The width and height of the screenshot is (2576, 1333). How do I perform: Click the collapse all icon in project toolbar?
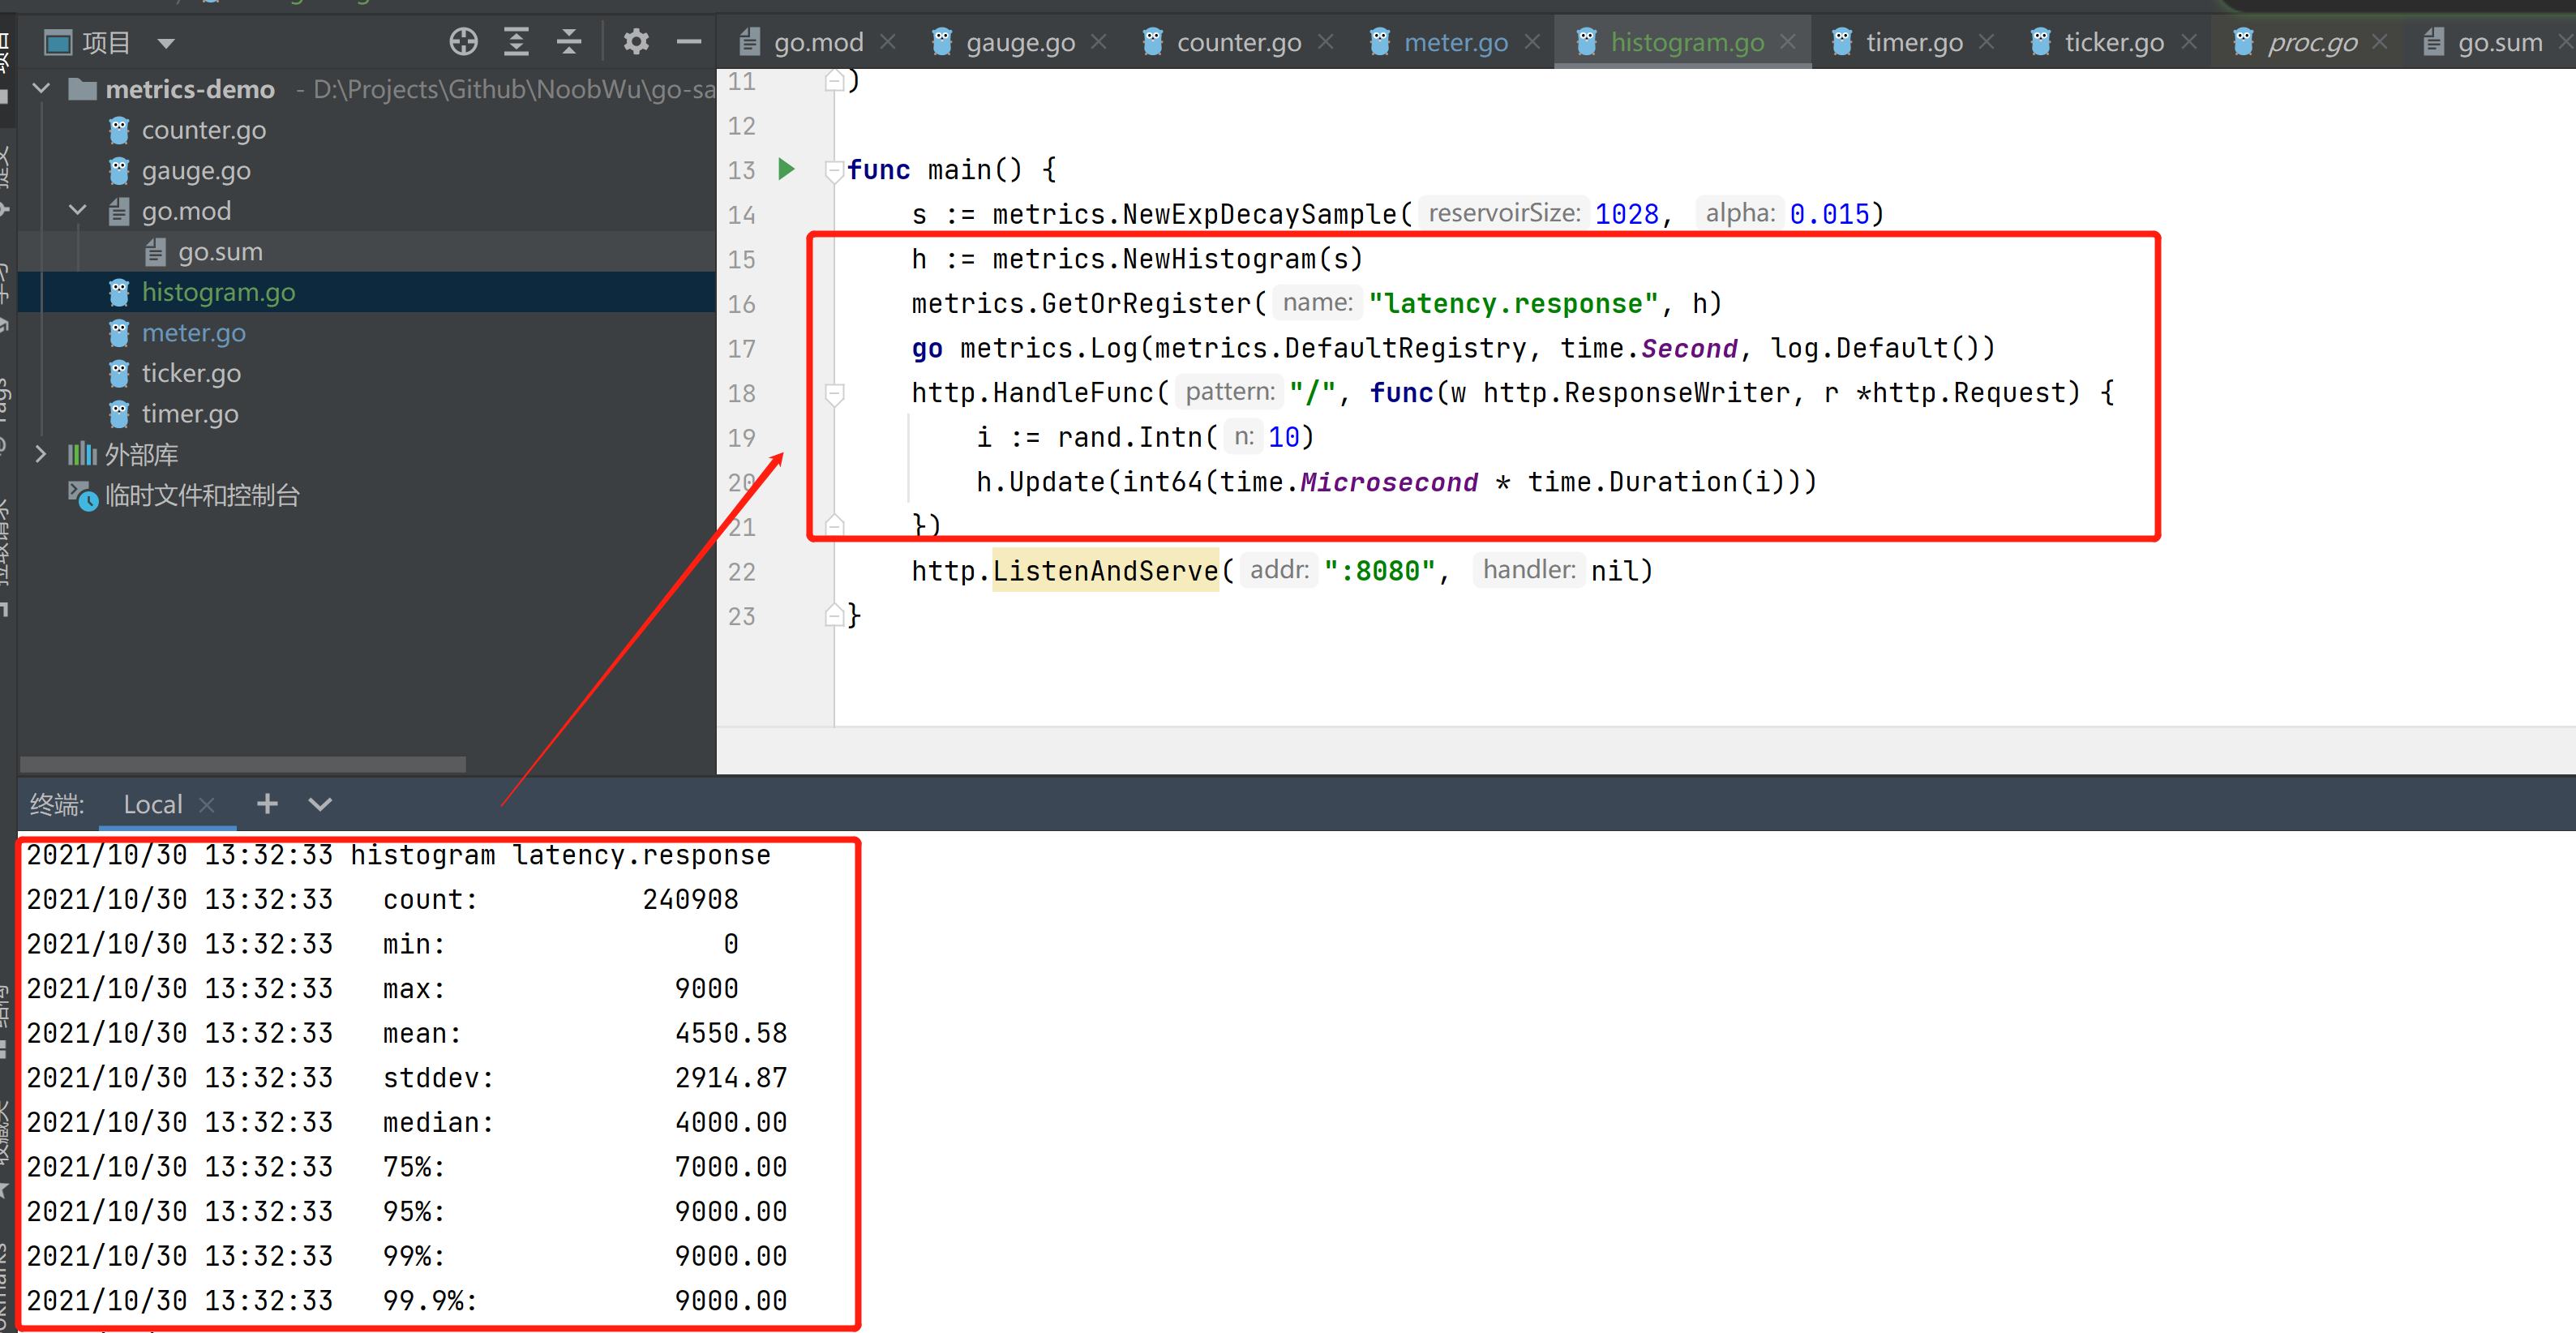[x=569, y=42]
